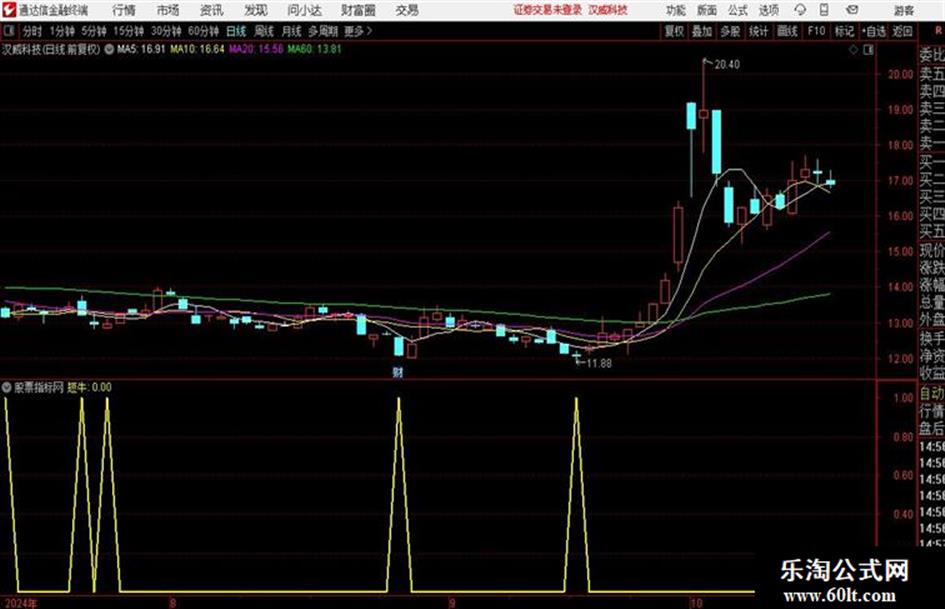Screen dimensions: 945x609
Task: Expand the 更多 period options
Action: 358,31
